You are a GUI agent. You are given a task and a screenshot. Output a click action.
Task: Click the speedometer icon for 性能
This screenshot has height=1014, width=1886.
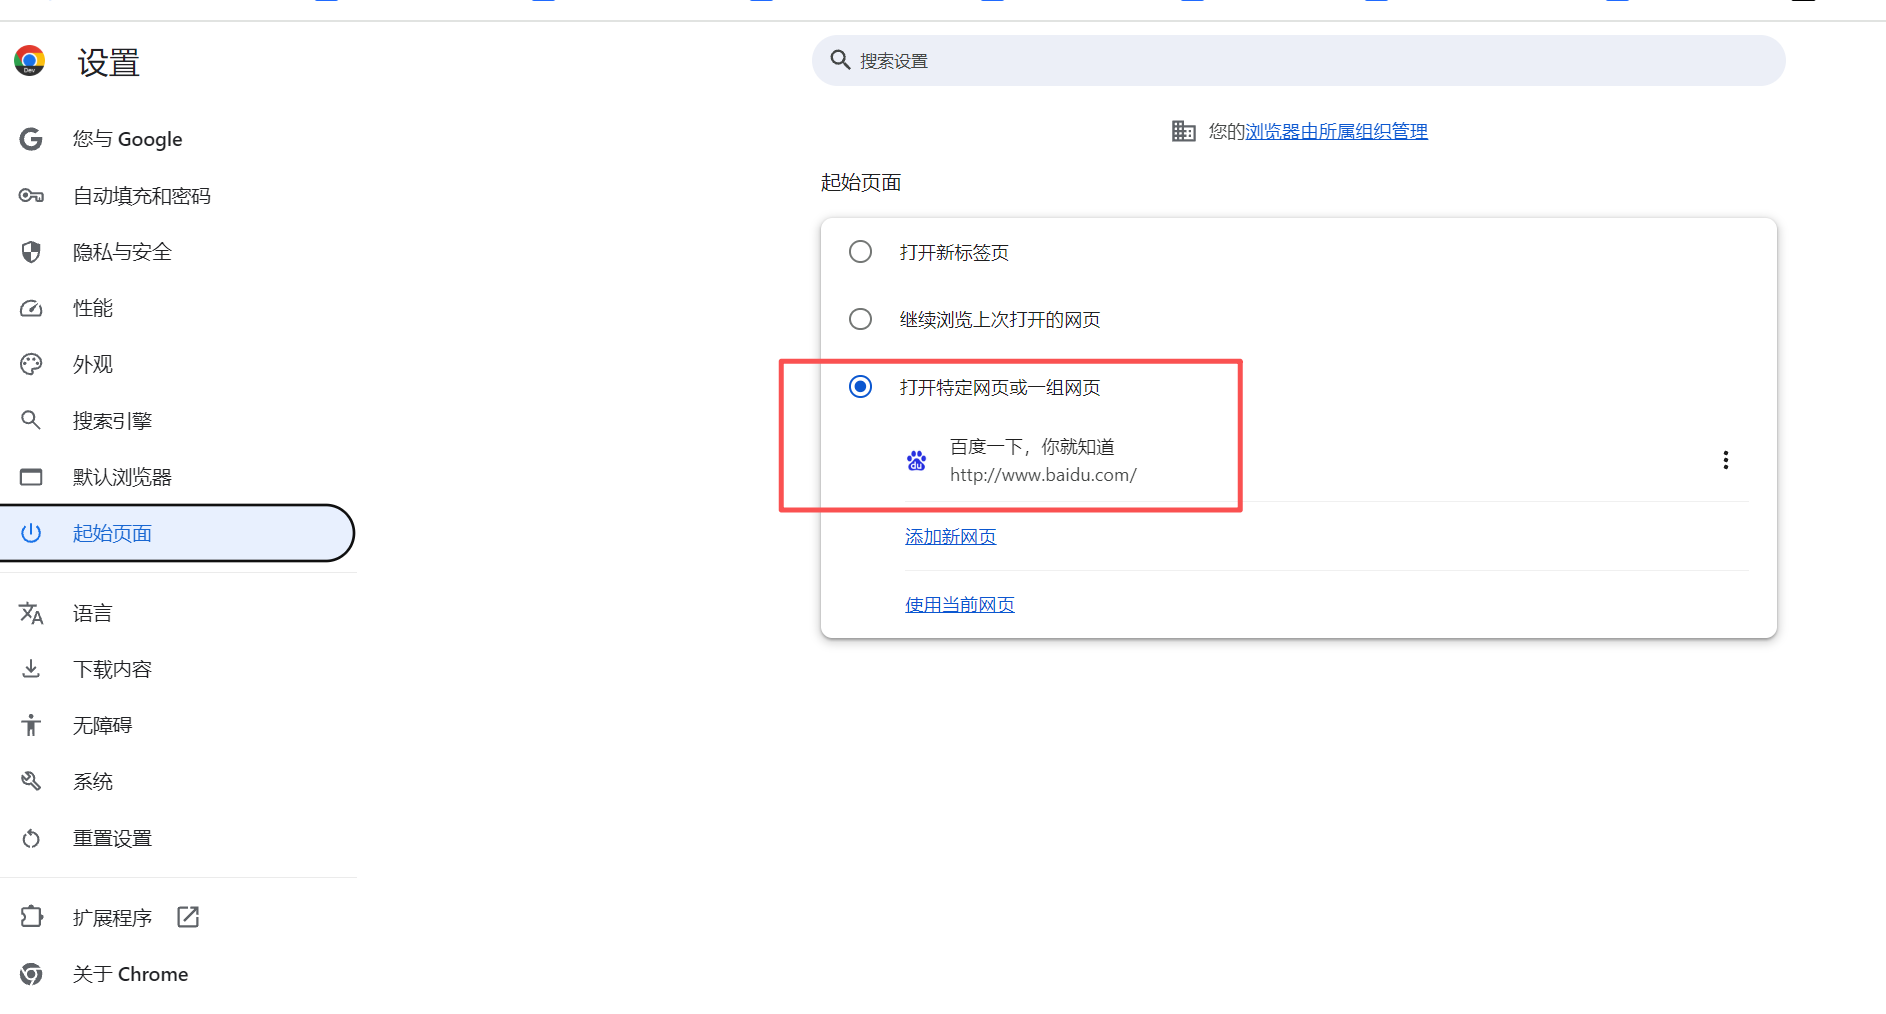point(31,308)
